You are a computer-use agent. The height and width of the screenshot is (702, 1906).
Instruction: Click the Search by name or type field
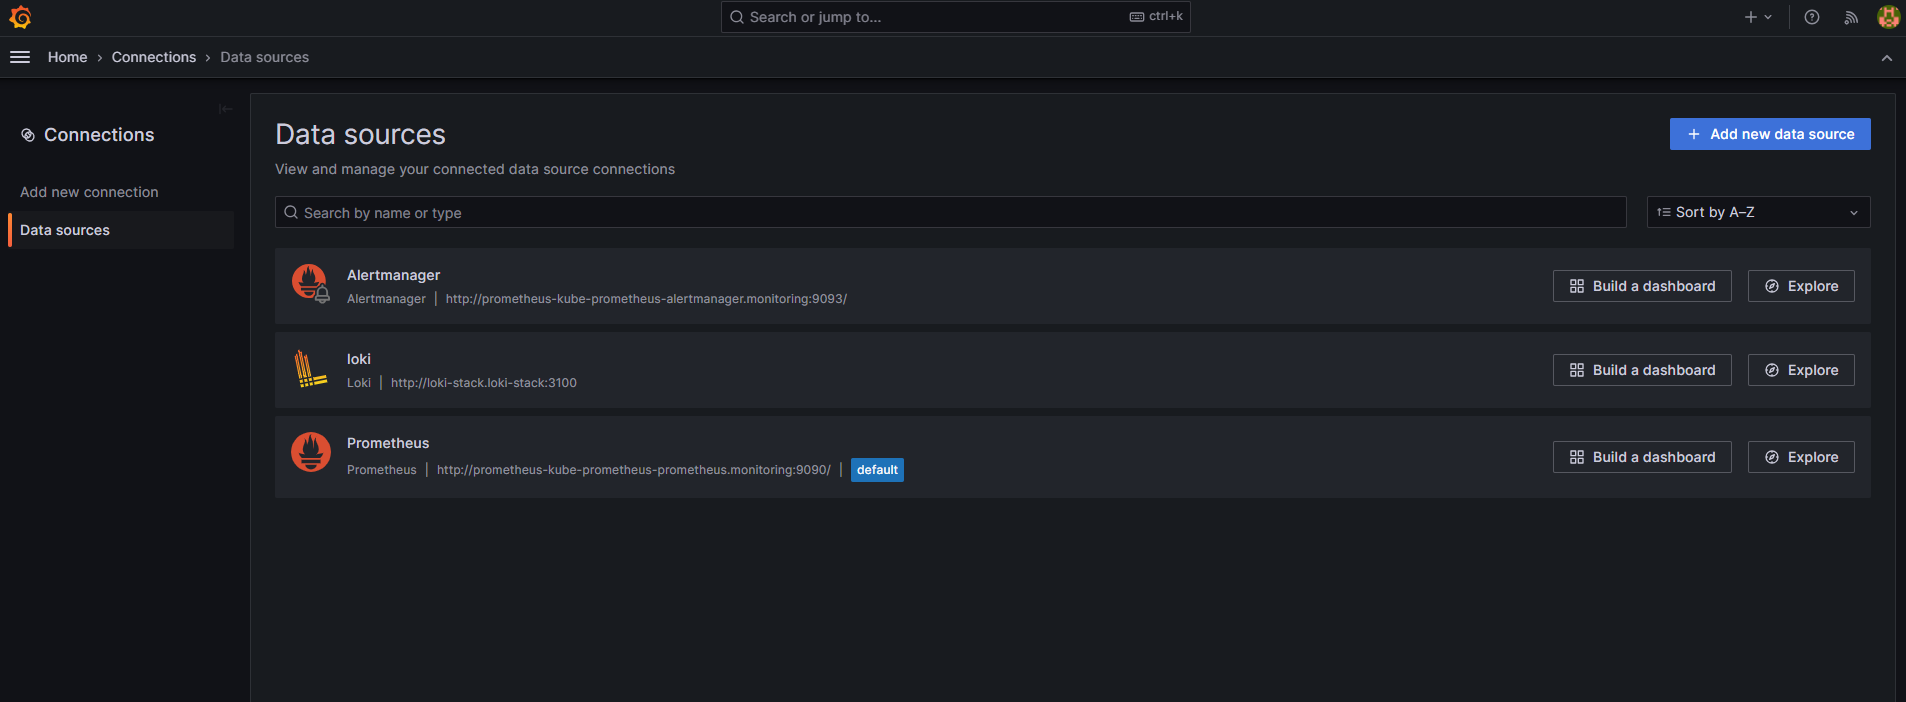tap(950, 212)
